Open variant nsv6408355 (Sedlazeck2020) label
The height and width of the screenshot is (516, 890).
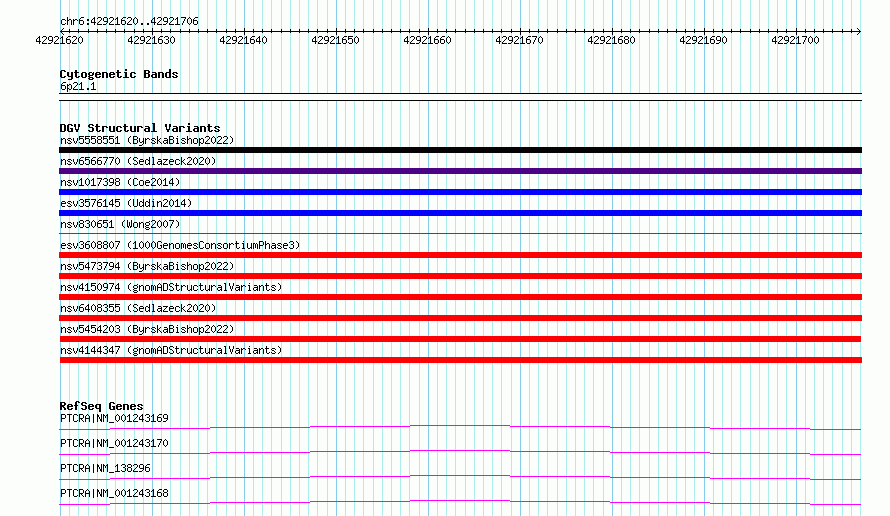tap(138, 308)
